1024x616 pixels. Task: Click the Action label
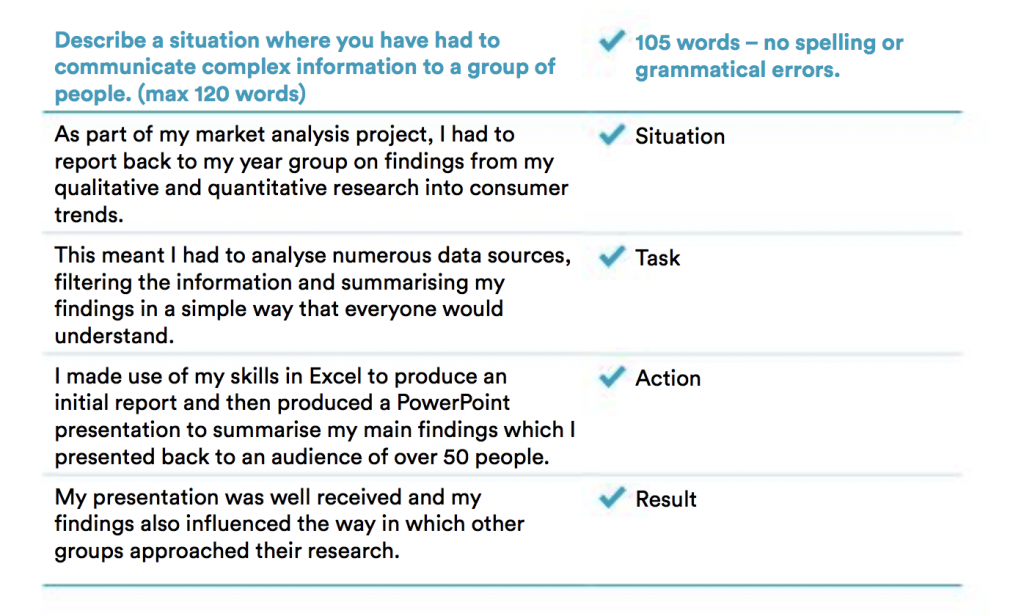(667, 378)
